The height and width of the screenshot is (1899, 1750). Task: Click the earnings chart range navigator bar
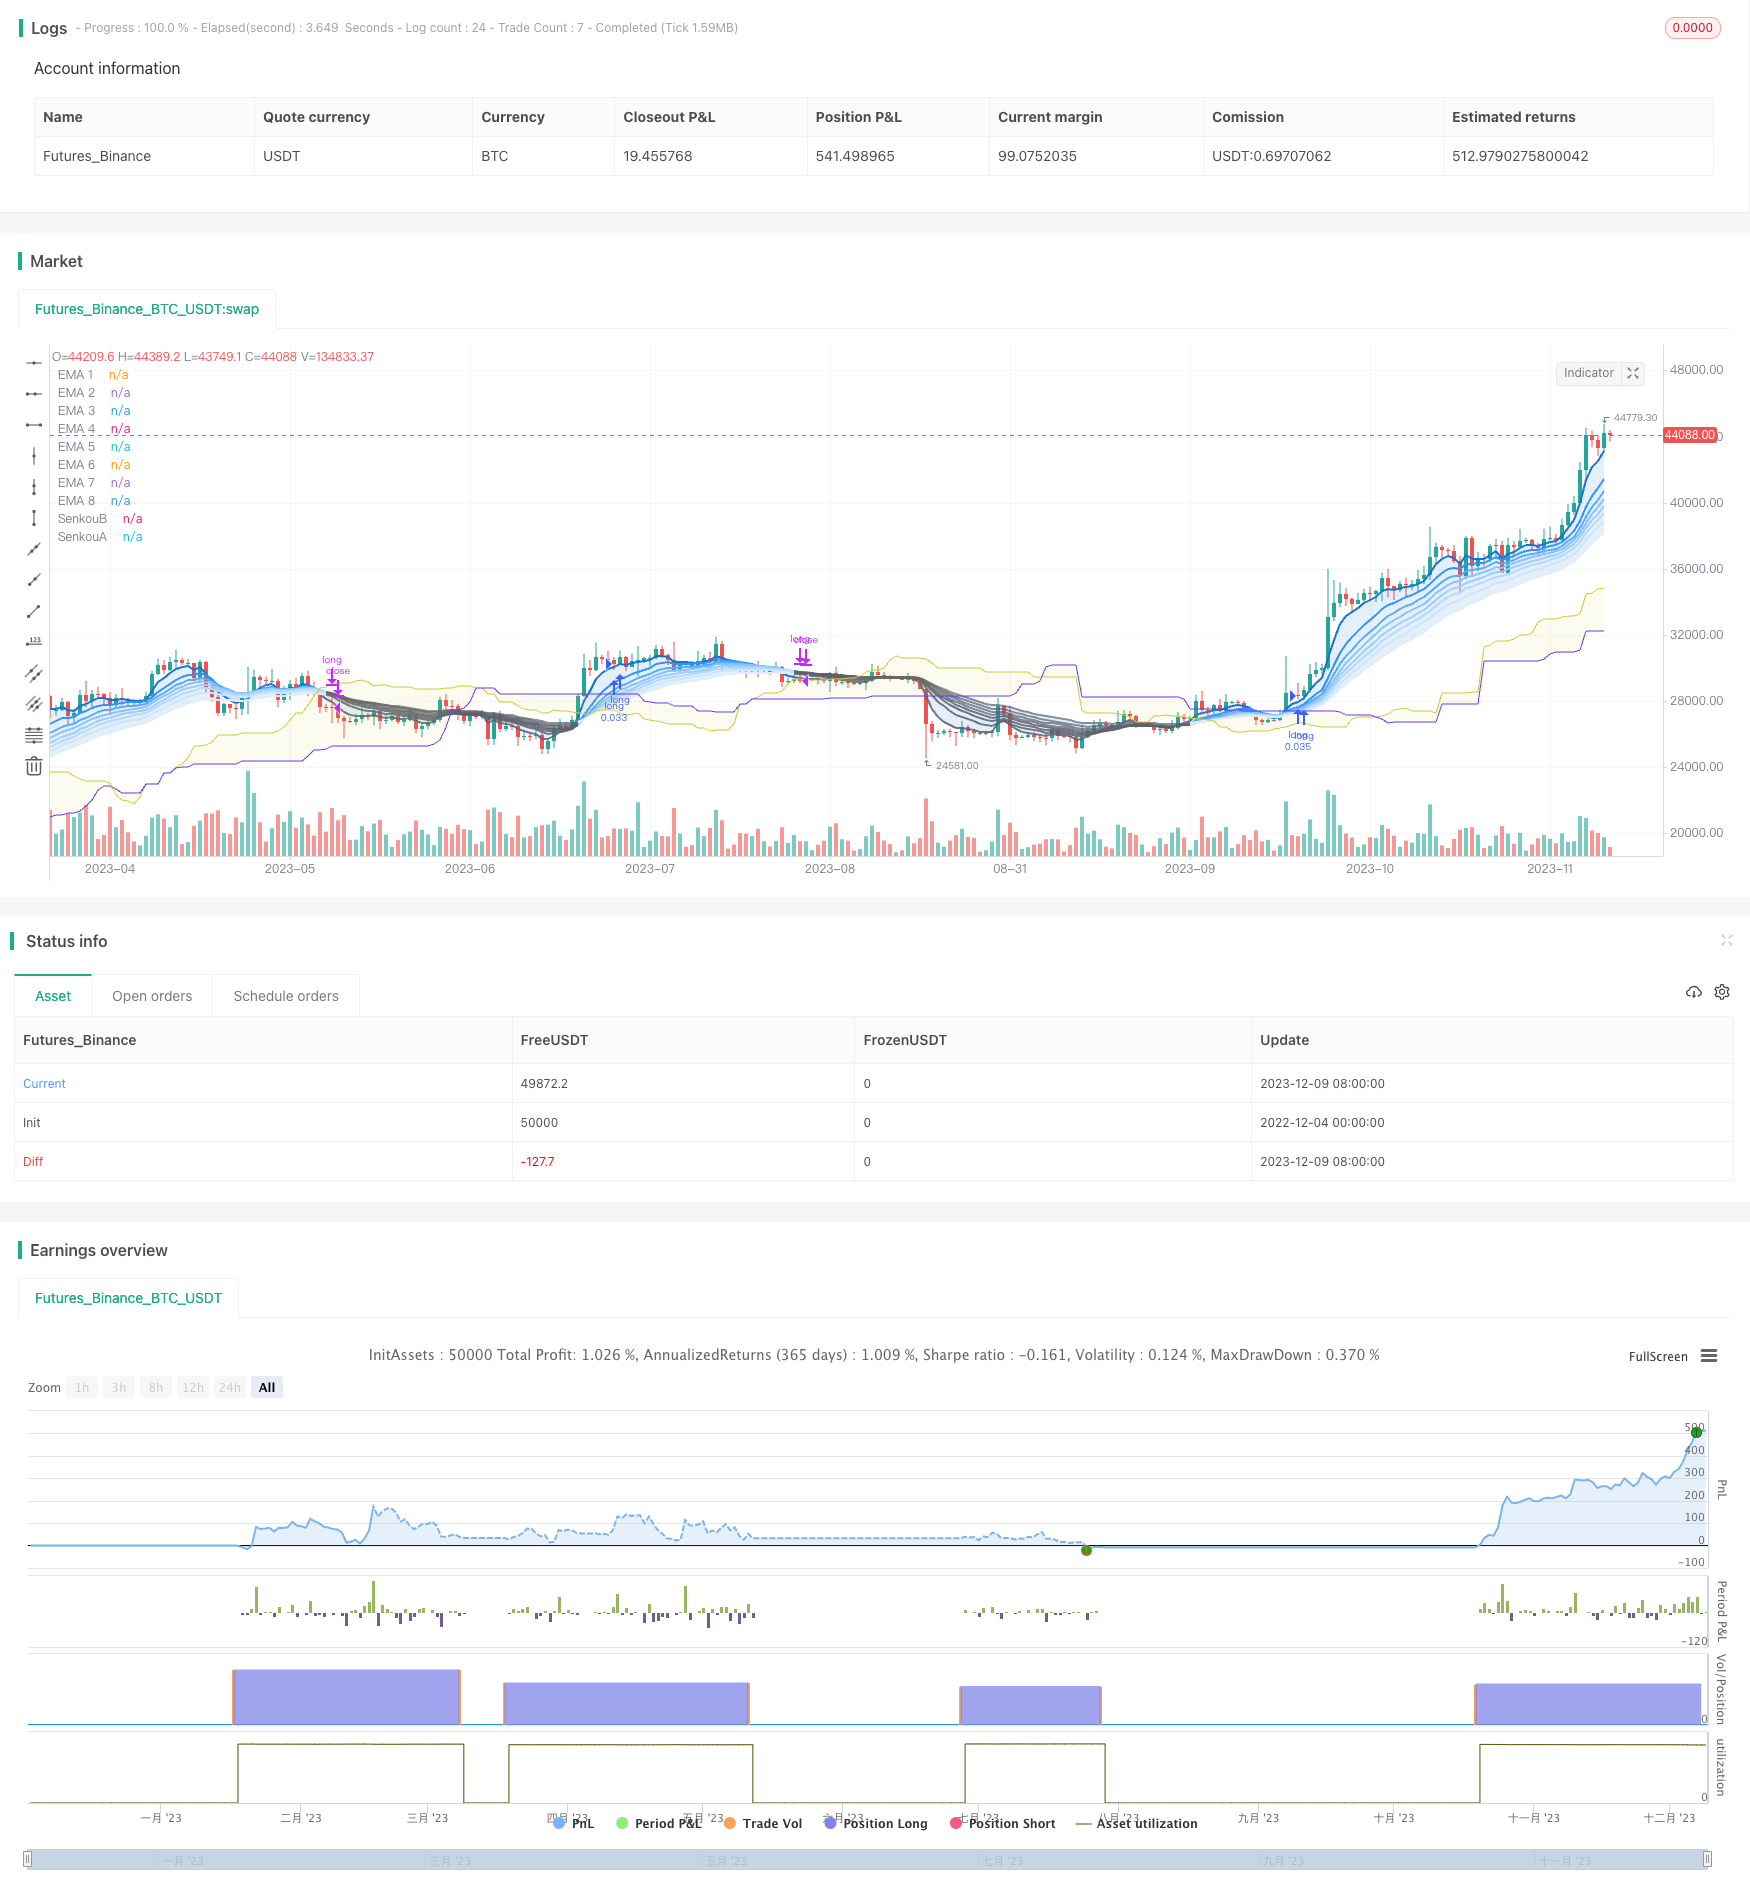pos(868,1860)
